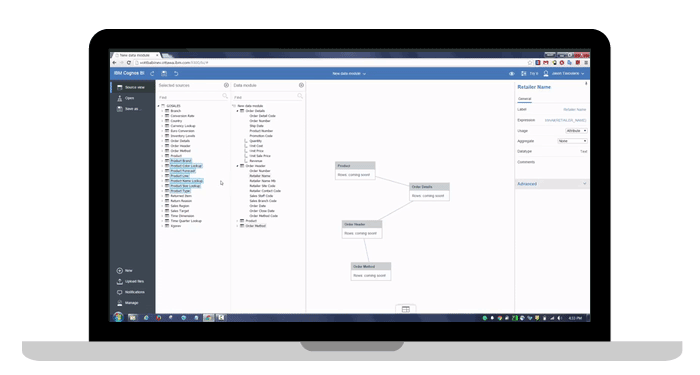Screen dimensions: 700x375
Task: Click the Expression value link
Action: tap(565, 120)
